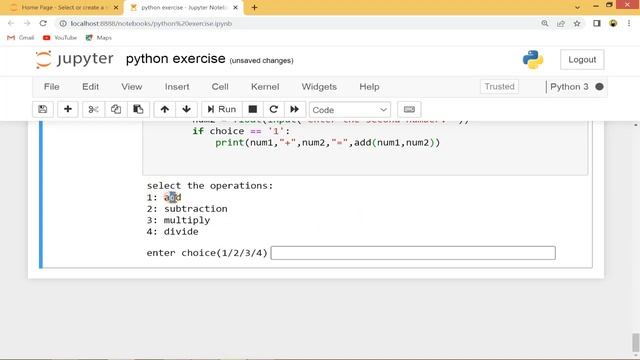Click output text 'select the operations:'
Viewport: 640px width, 360px height.
coord(210,186)
